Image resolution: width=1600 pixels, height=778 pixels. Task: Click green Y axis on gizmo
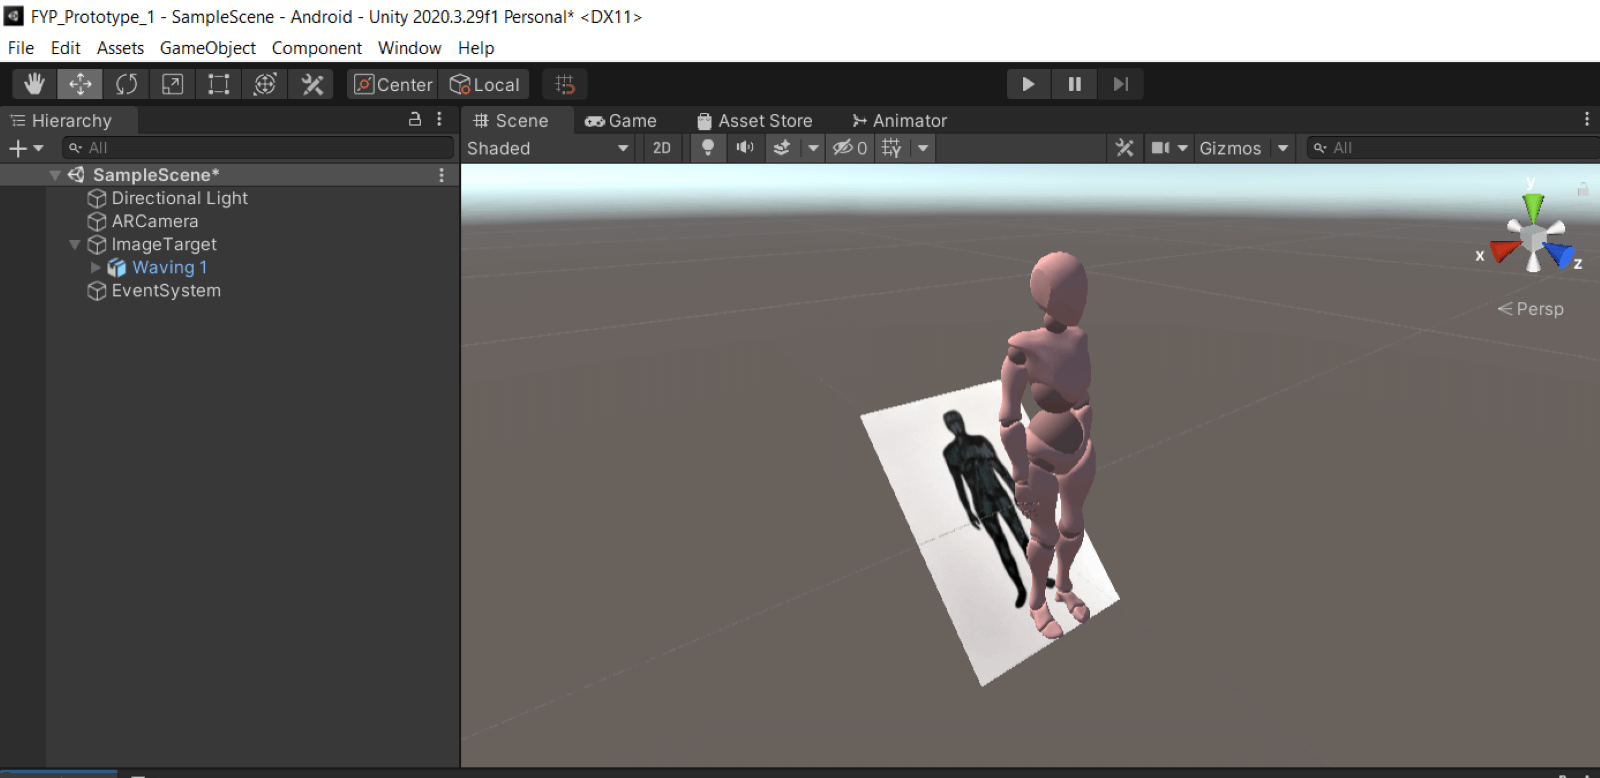point(1532,207)
